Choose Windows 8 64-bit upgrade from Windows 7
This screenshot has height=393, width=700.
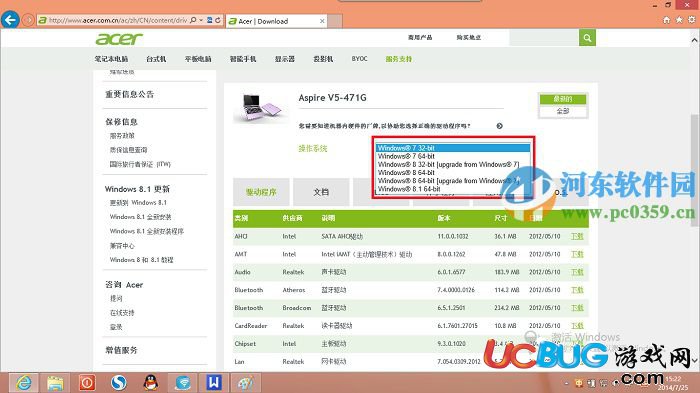[x=453, y=180]
